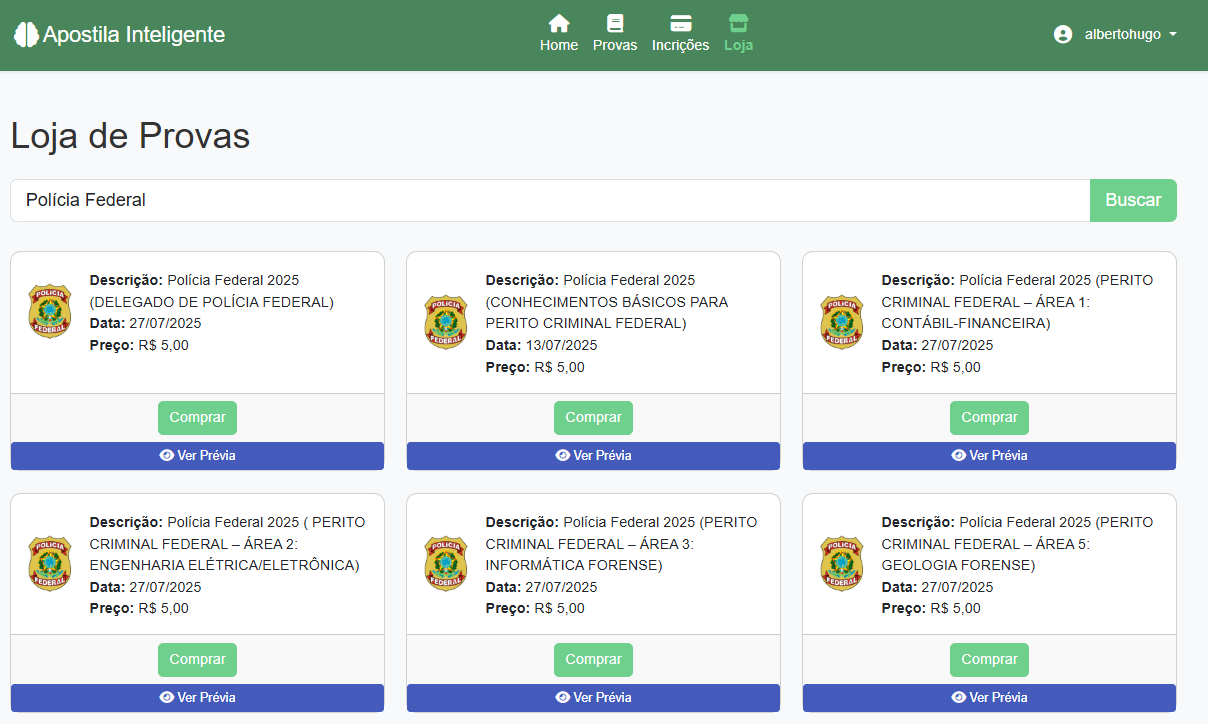Click Contábil-Financeira exam badge image

coord(841,322)
